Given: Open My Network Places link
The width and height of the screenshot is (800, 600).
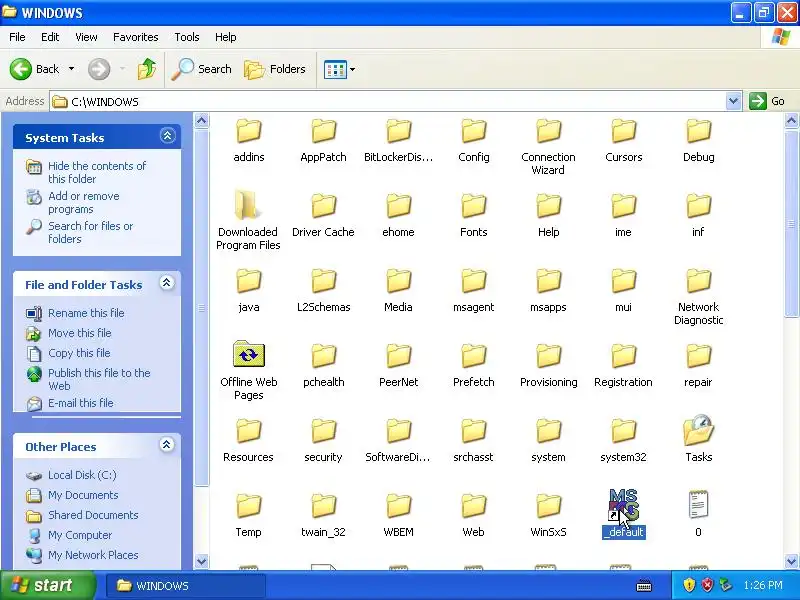Looking at the screenshot, I should tap(93, 555).
